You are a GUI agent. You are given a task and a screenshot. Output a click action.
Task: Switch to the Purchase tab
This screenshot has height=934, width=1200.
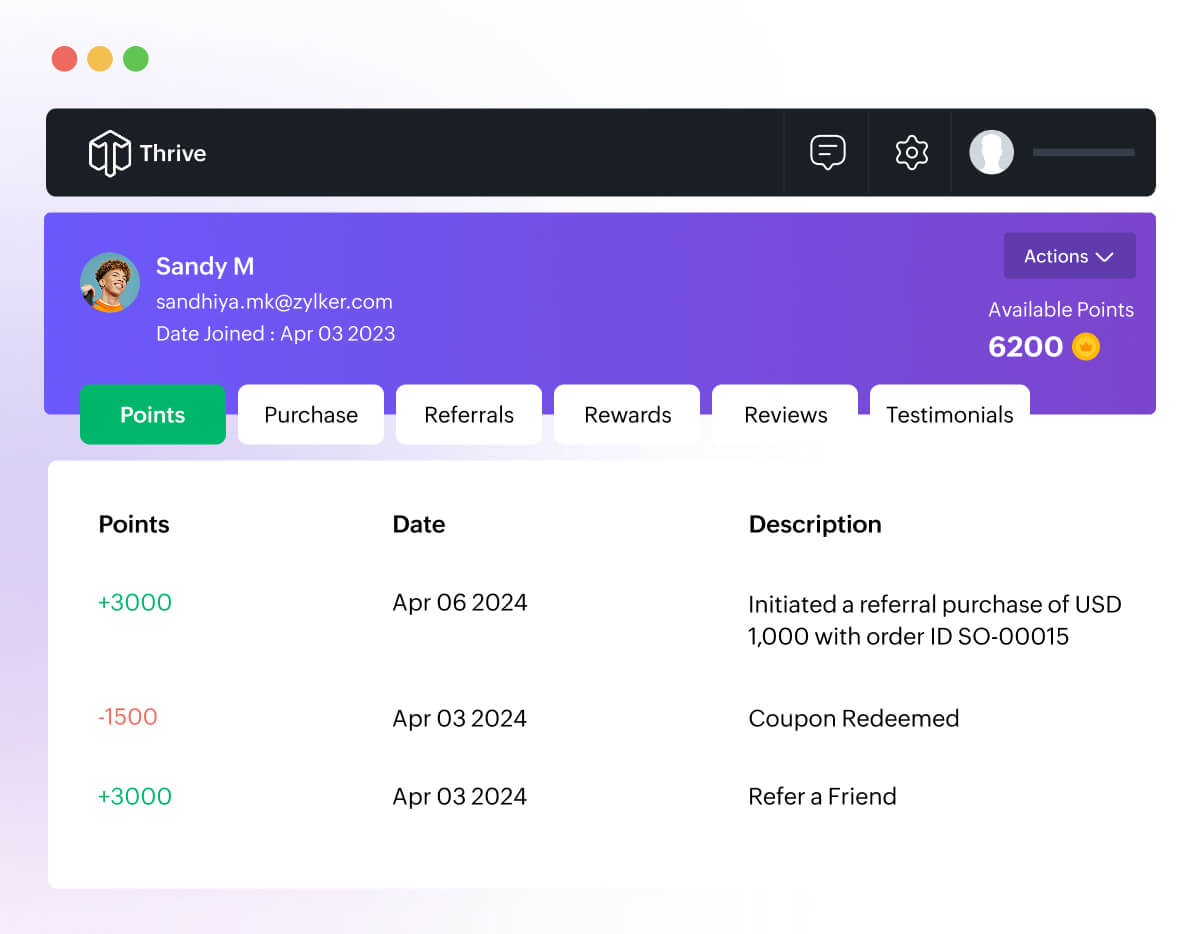(x=311, y=415)
